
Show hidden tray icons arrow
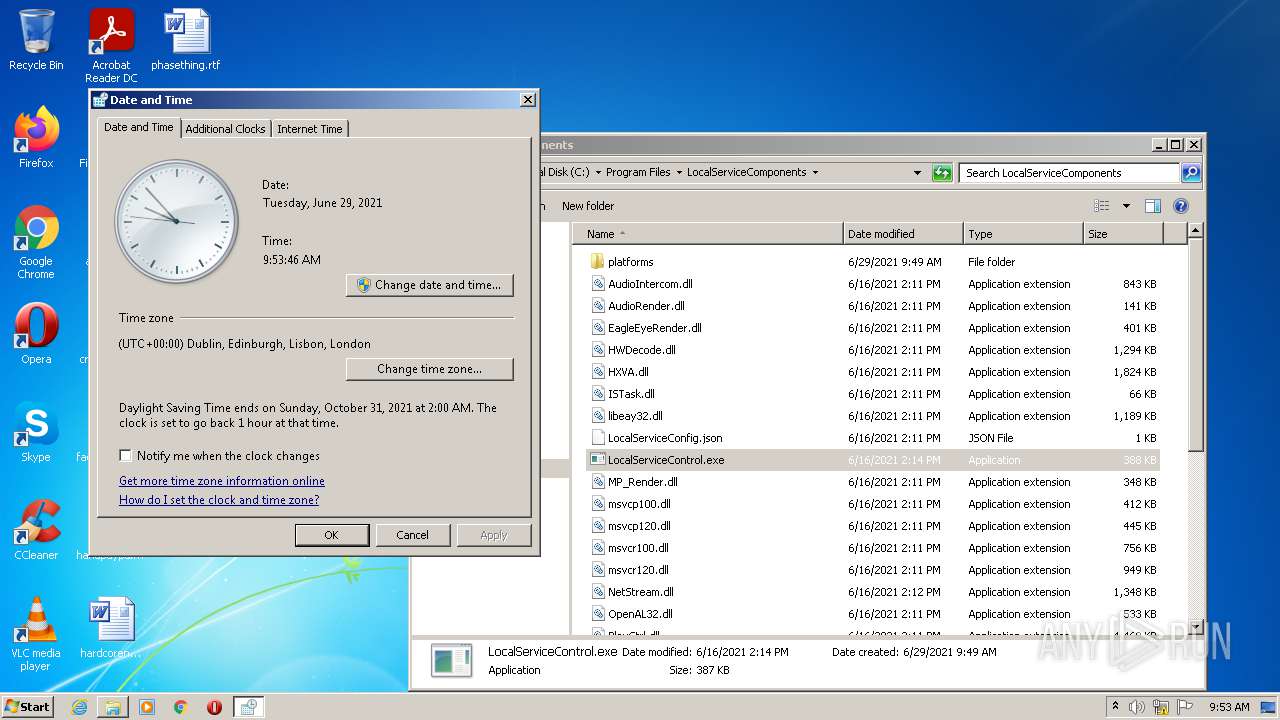point(1115,706)
